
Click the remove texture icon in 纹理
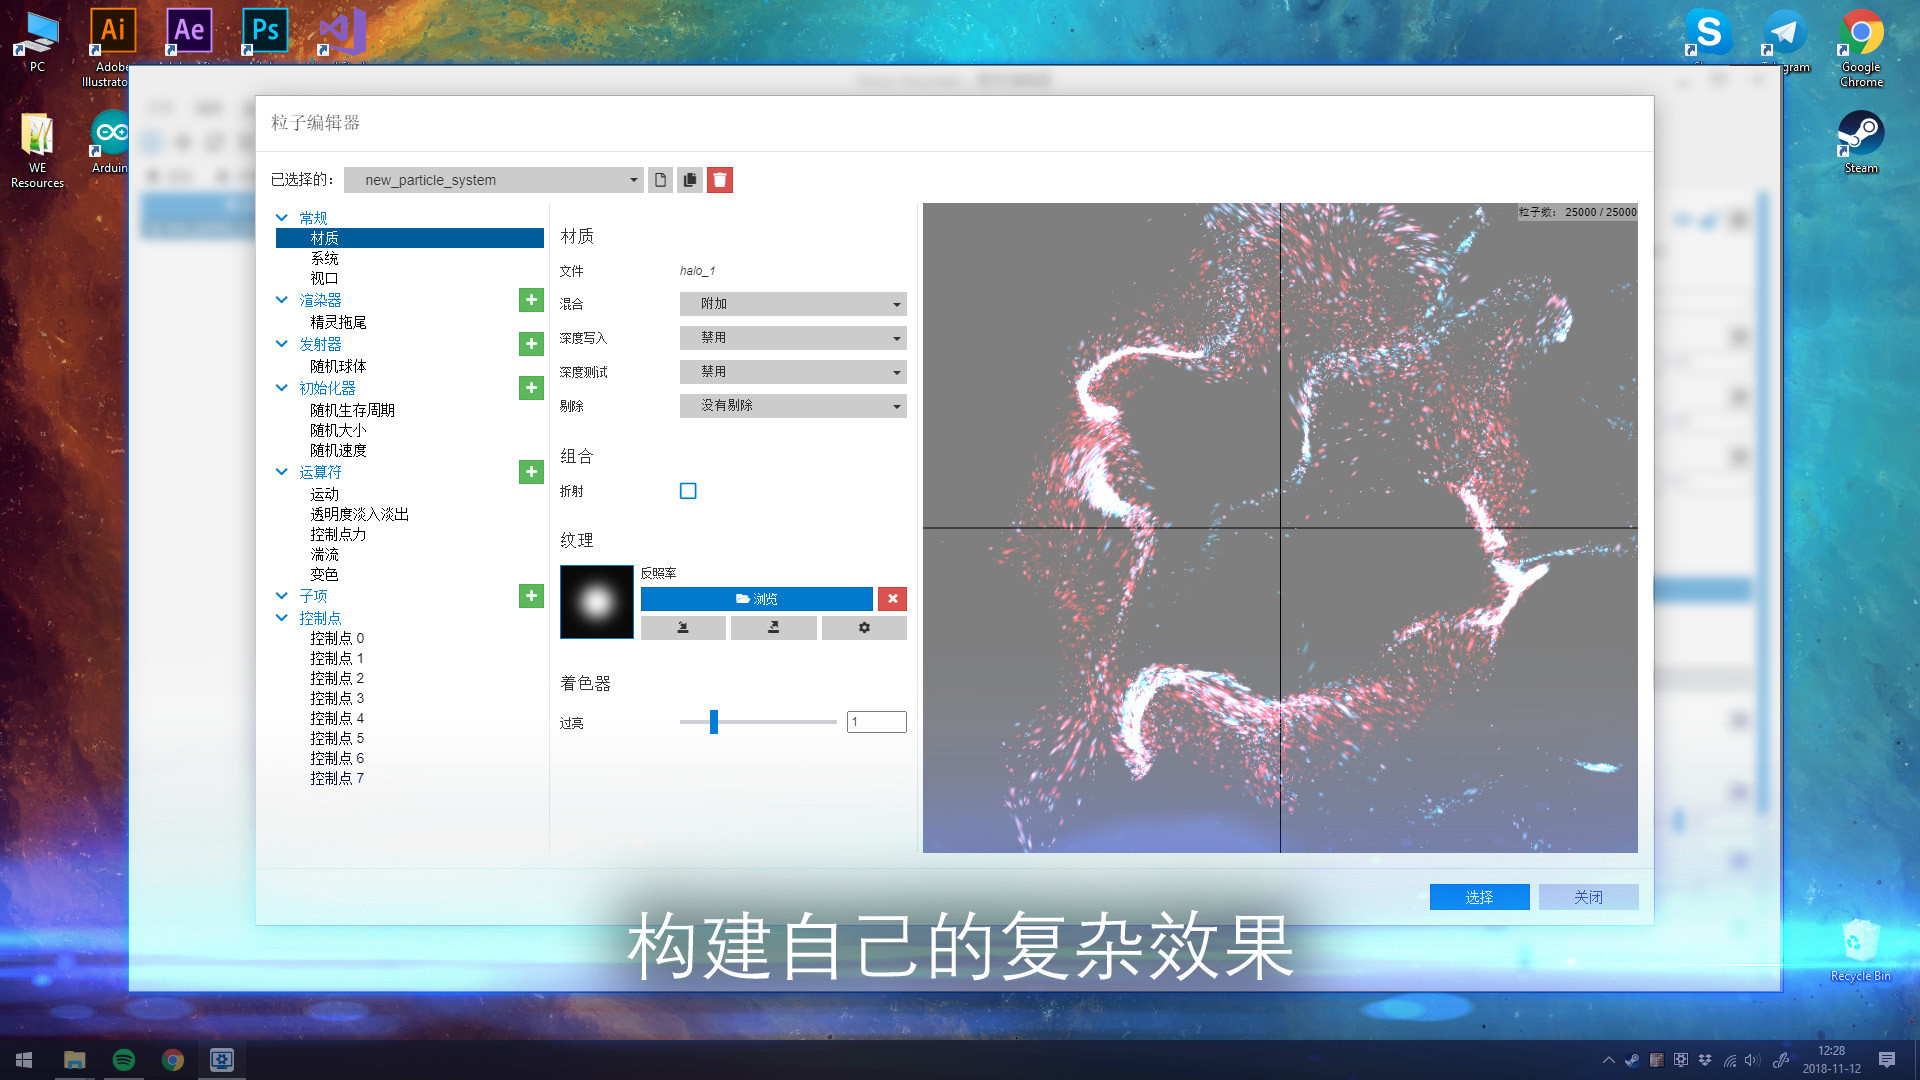coord(893,599)
